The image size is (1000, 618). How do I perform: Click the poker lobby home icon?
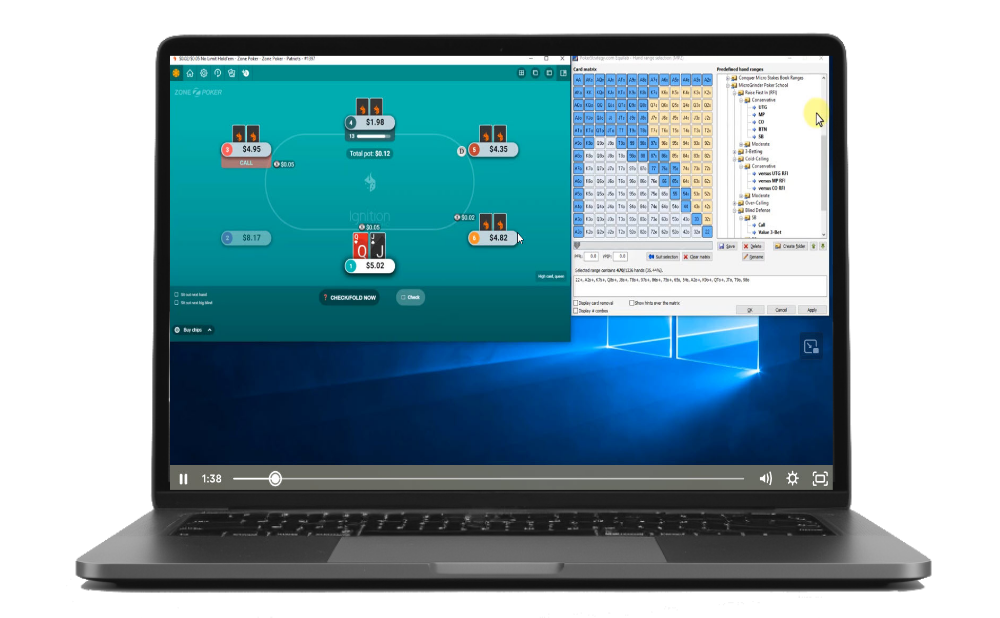[190, 73]
